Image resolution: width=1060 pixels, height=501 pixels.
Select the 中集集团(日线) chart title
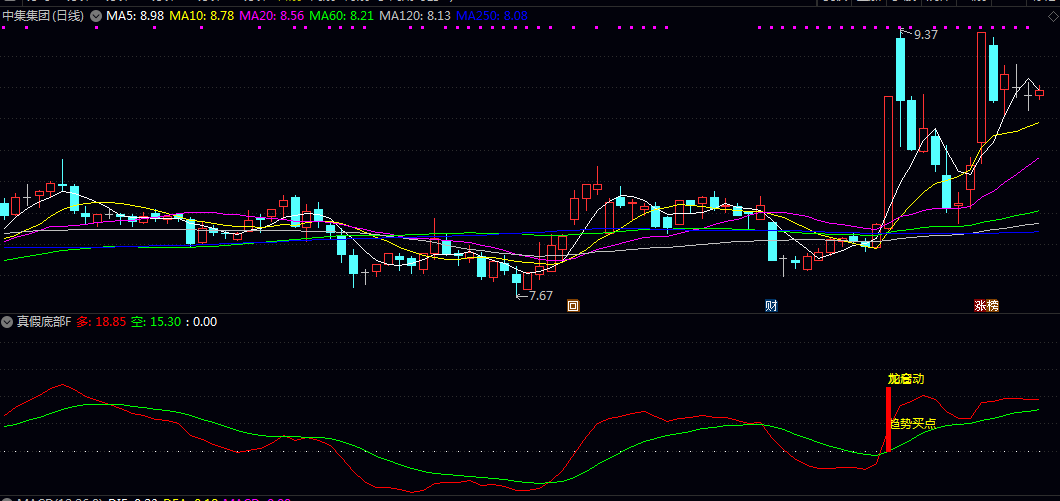(44, 16)
